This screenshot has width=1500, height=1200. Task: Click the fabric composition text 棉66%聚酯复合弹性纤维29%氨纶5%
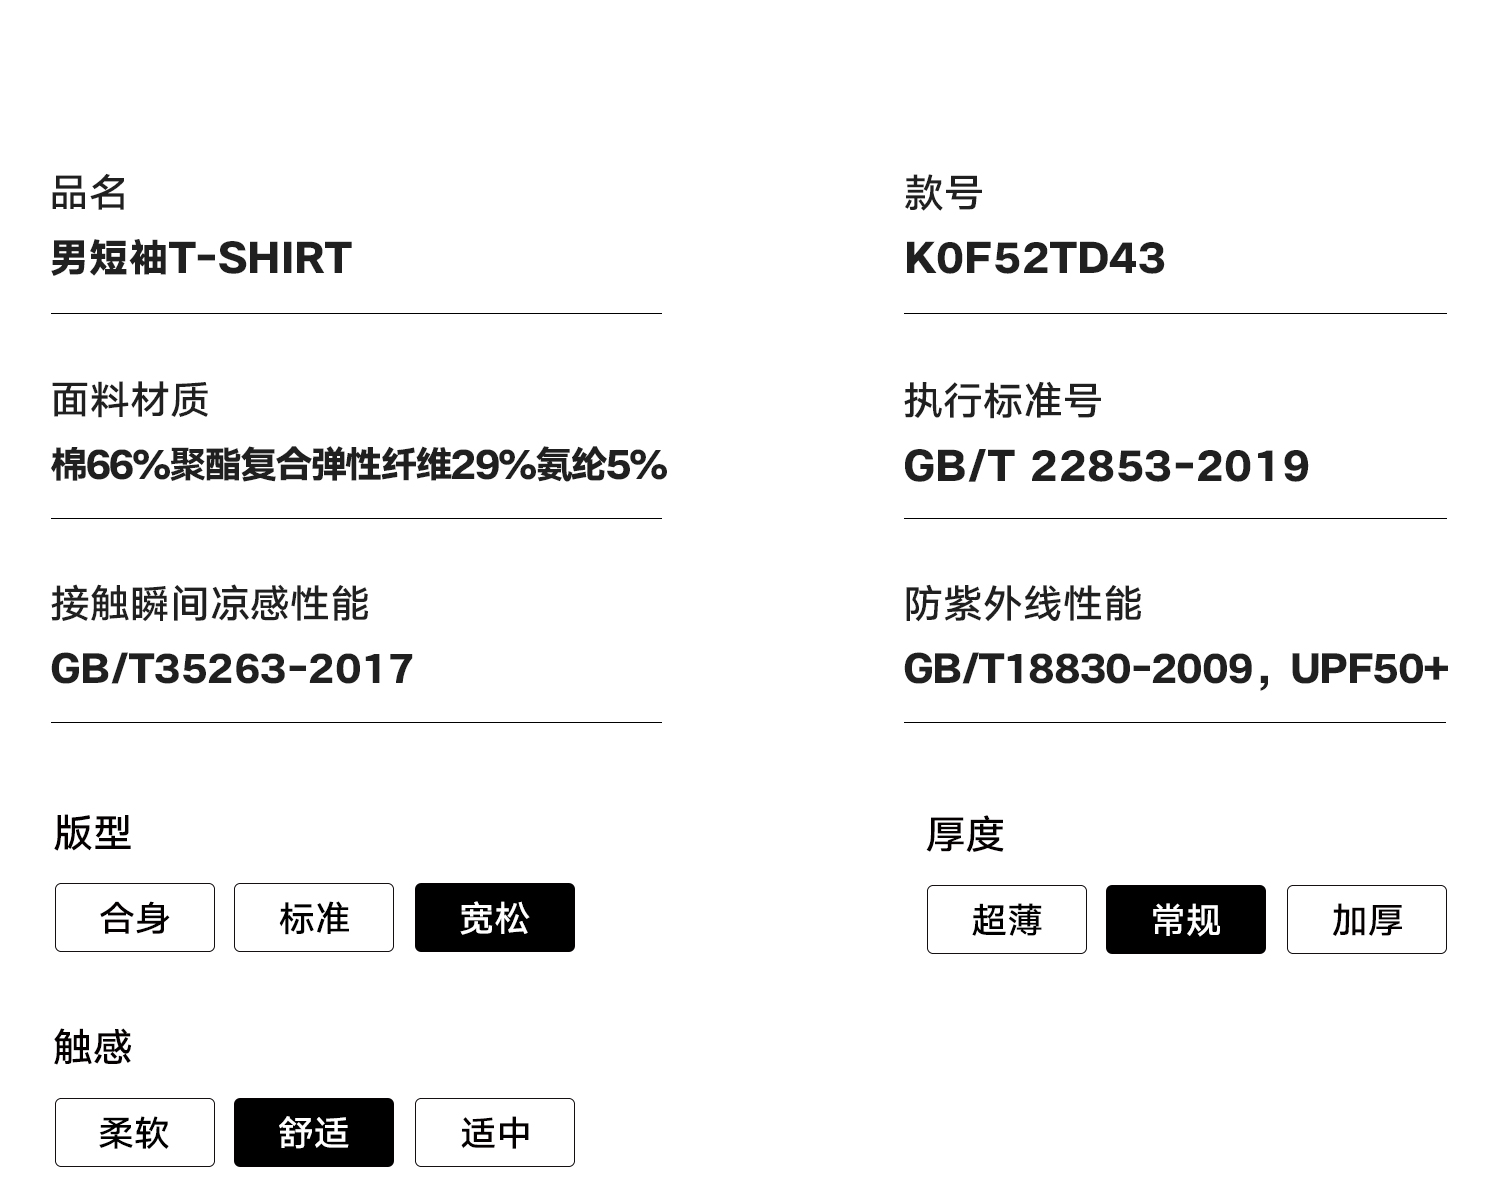(x=358, y=465)
